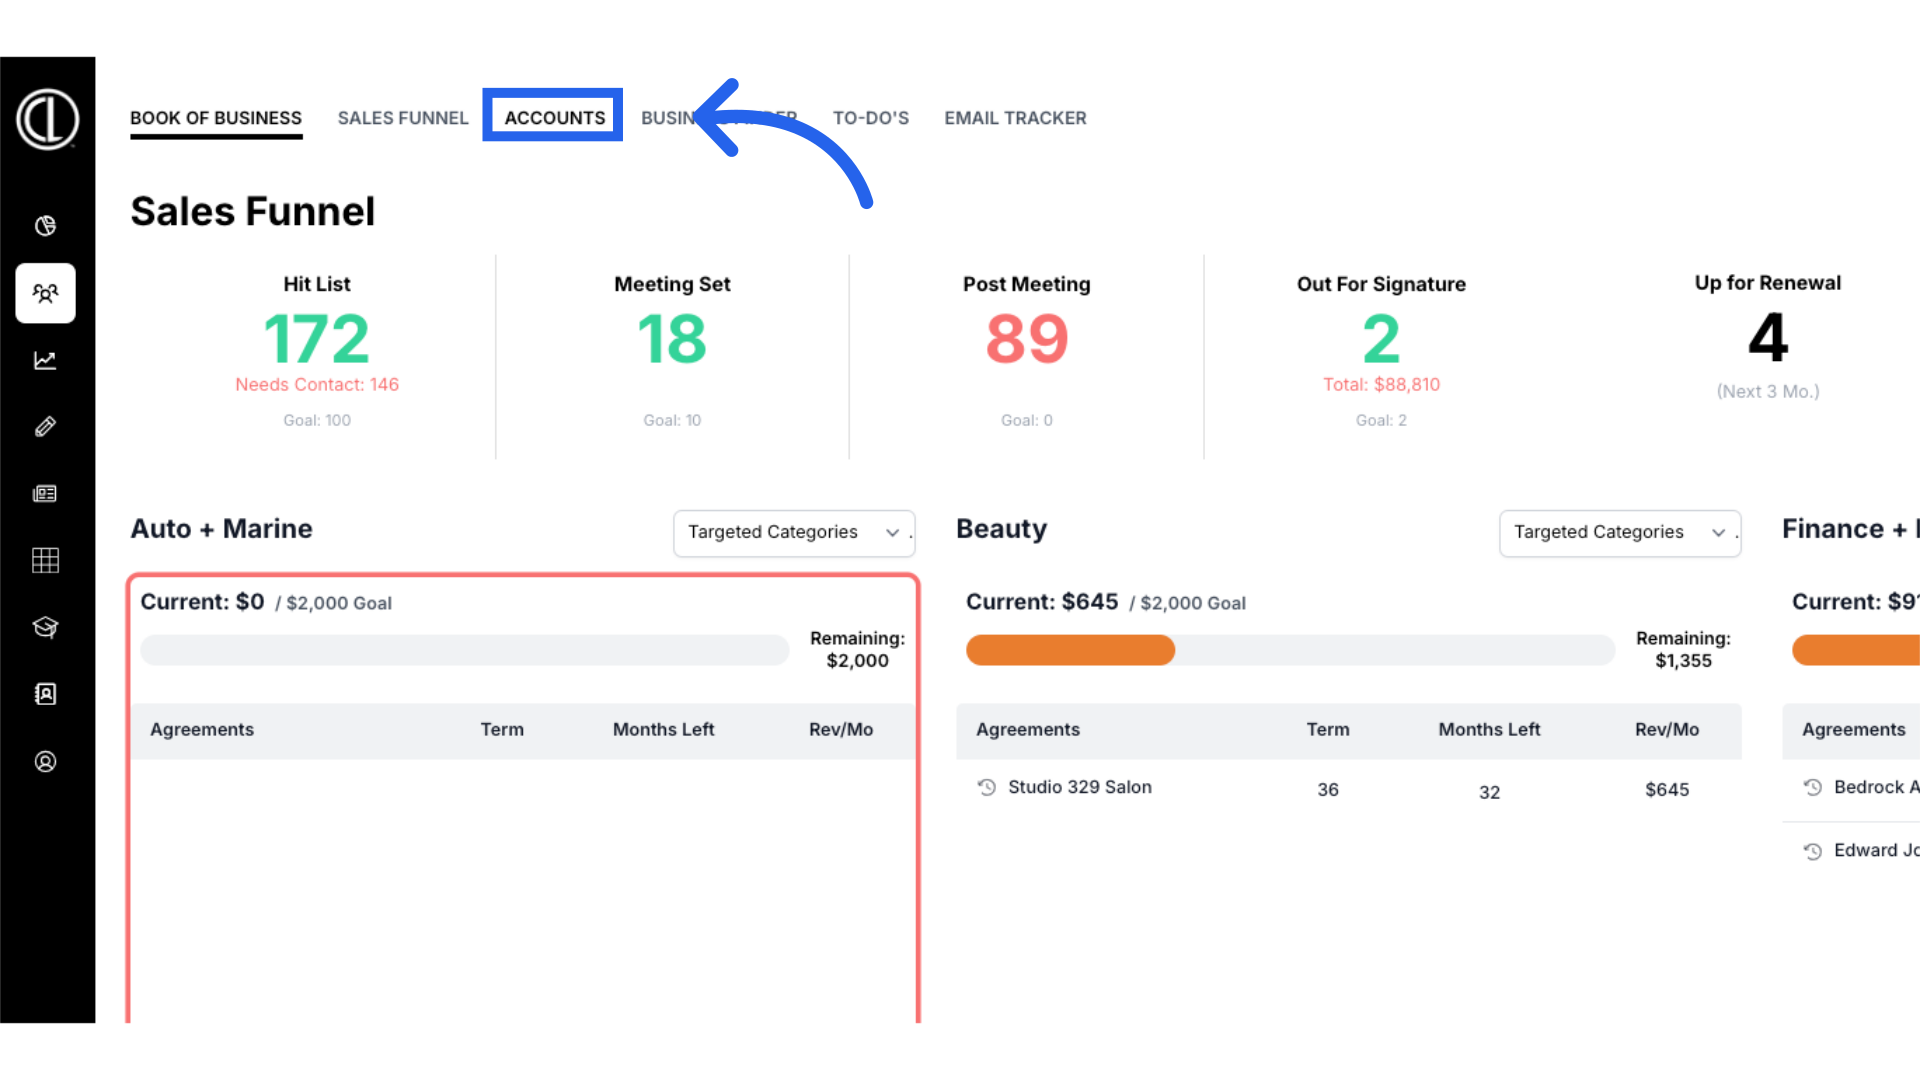Open the To-Do's tab

coord(870,118)
